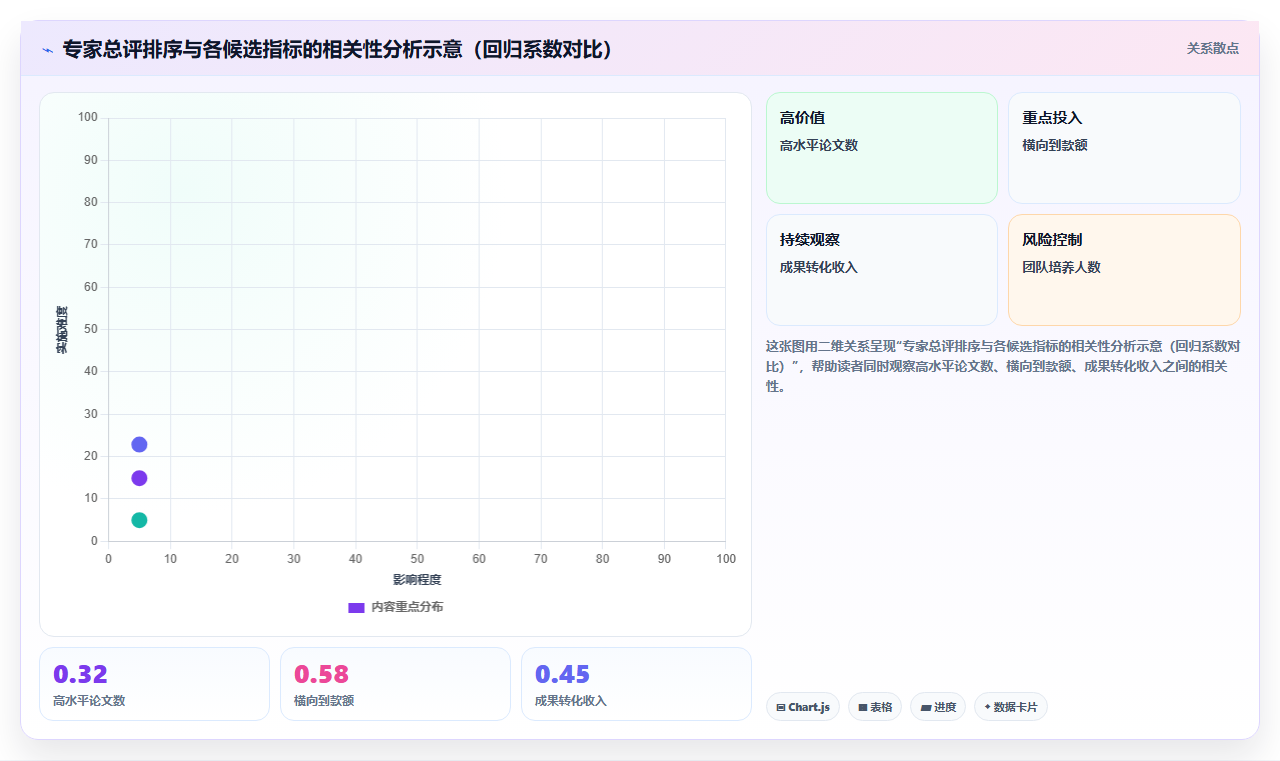Click 团队培养人数 in 风险控制 card
The width and height of the screenshot is (1280, 761).
(1061, 267)
